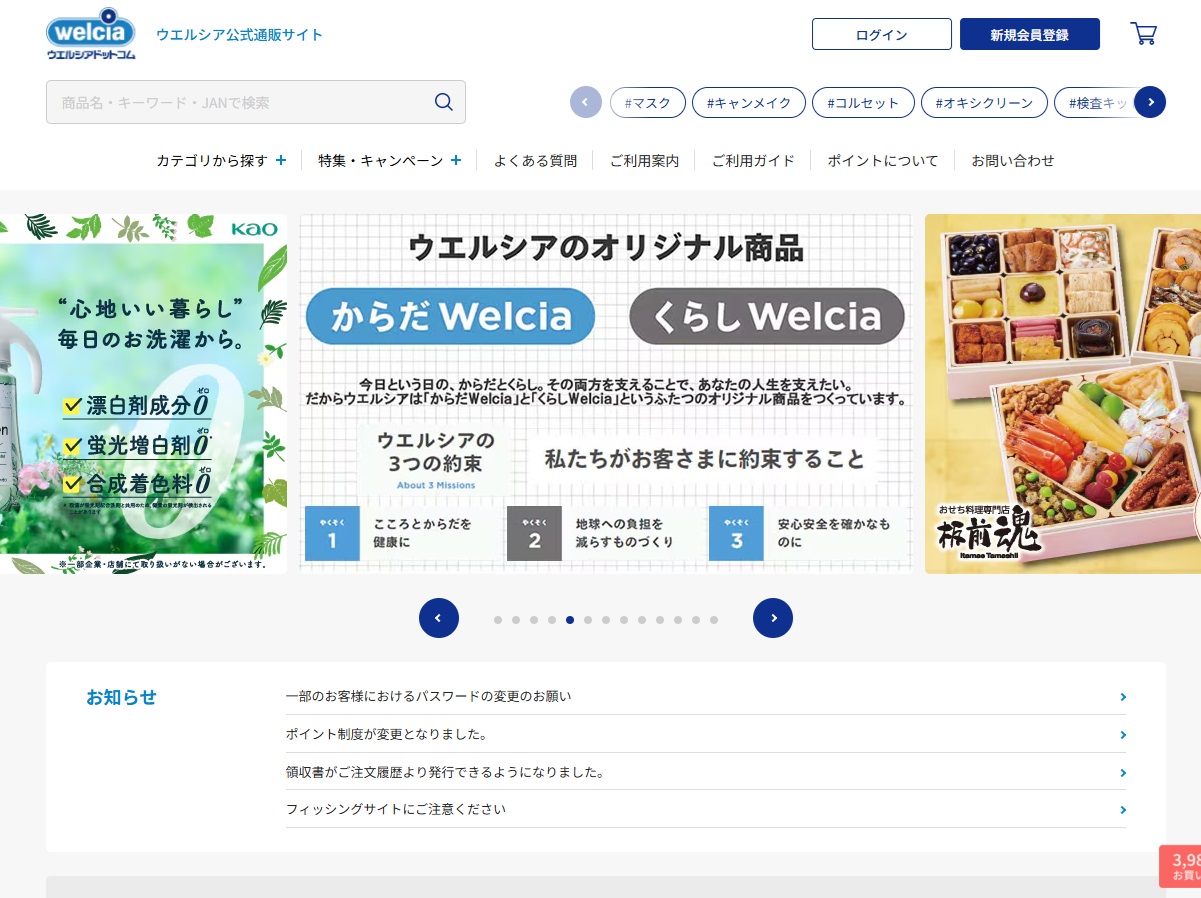Open ポイントについて menu item
This screenshot has width=1201, height=898.
tap(882, 160)
